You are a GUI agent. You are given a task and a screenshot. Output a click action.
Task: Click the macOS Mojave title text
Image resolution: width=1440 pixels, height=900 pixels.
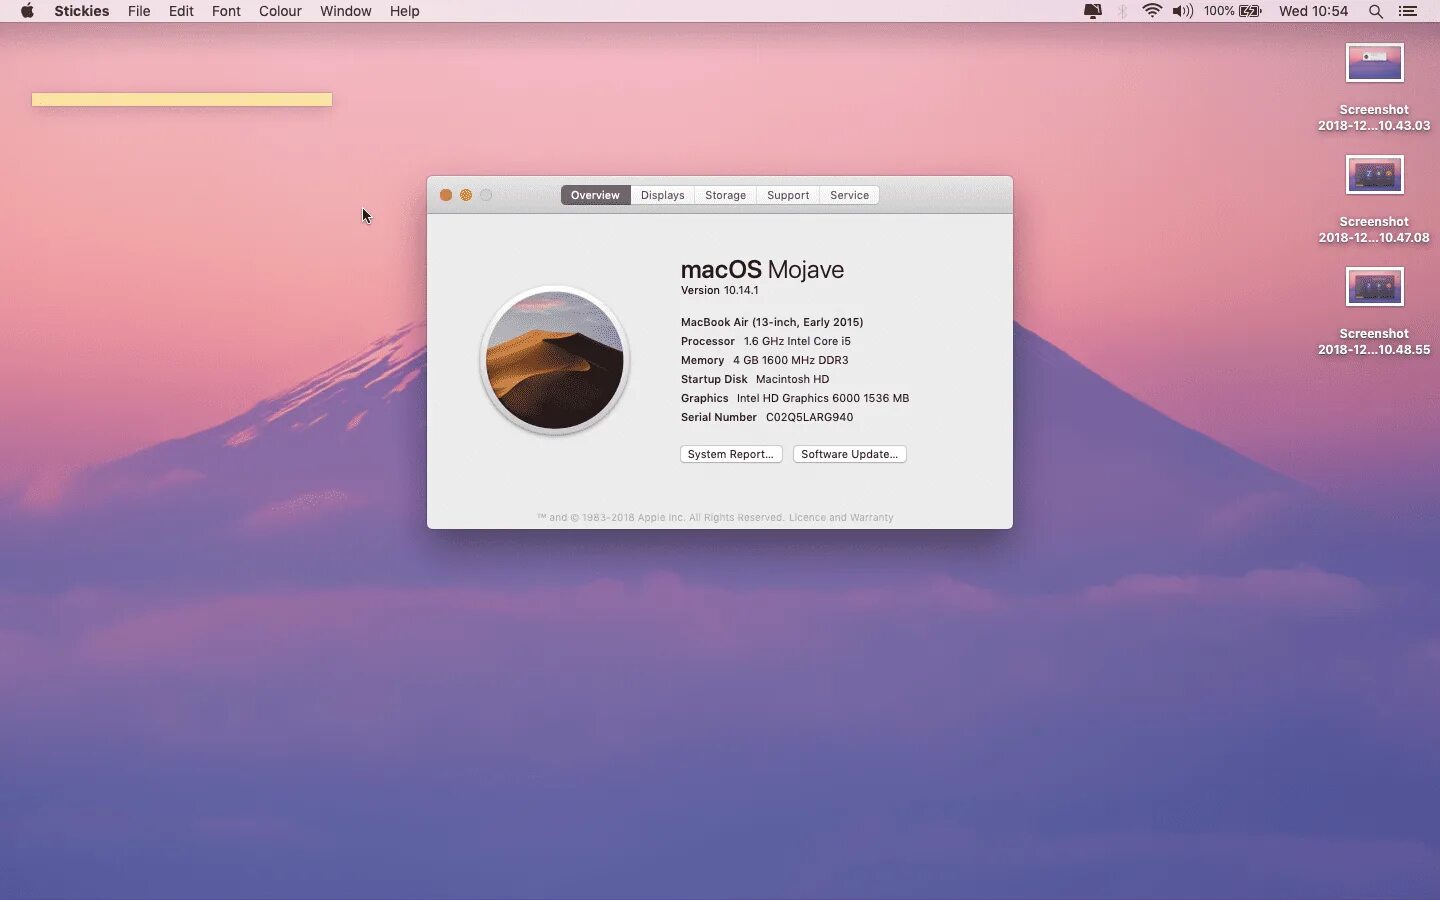762,269
